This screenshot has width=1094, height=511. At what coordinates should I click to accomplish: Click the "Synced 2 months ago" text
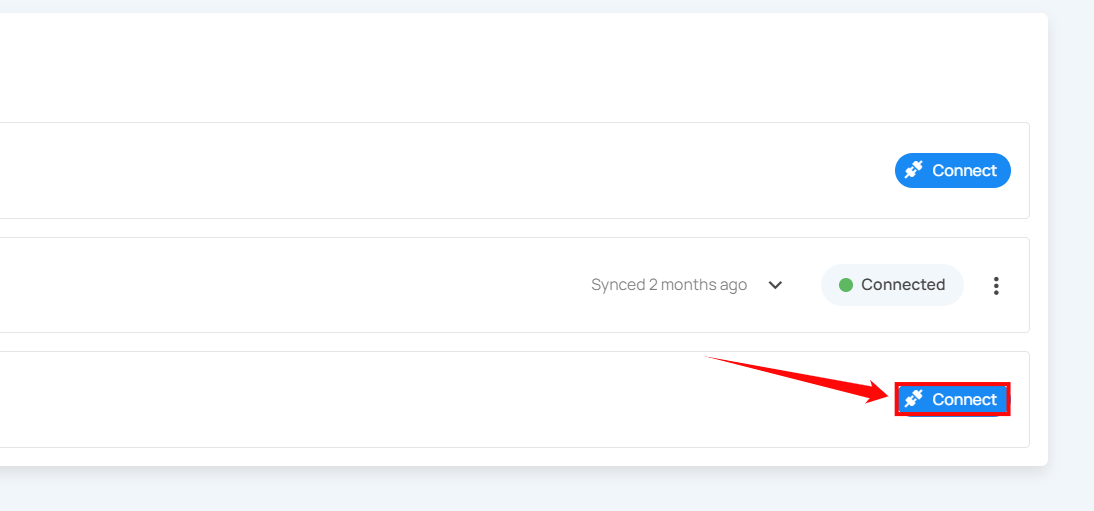[x=669, y=285]
